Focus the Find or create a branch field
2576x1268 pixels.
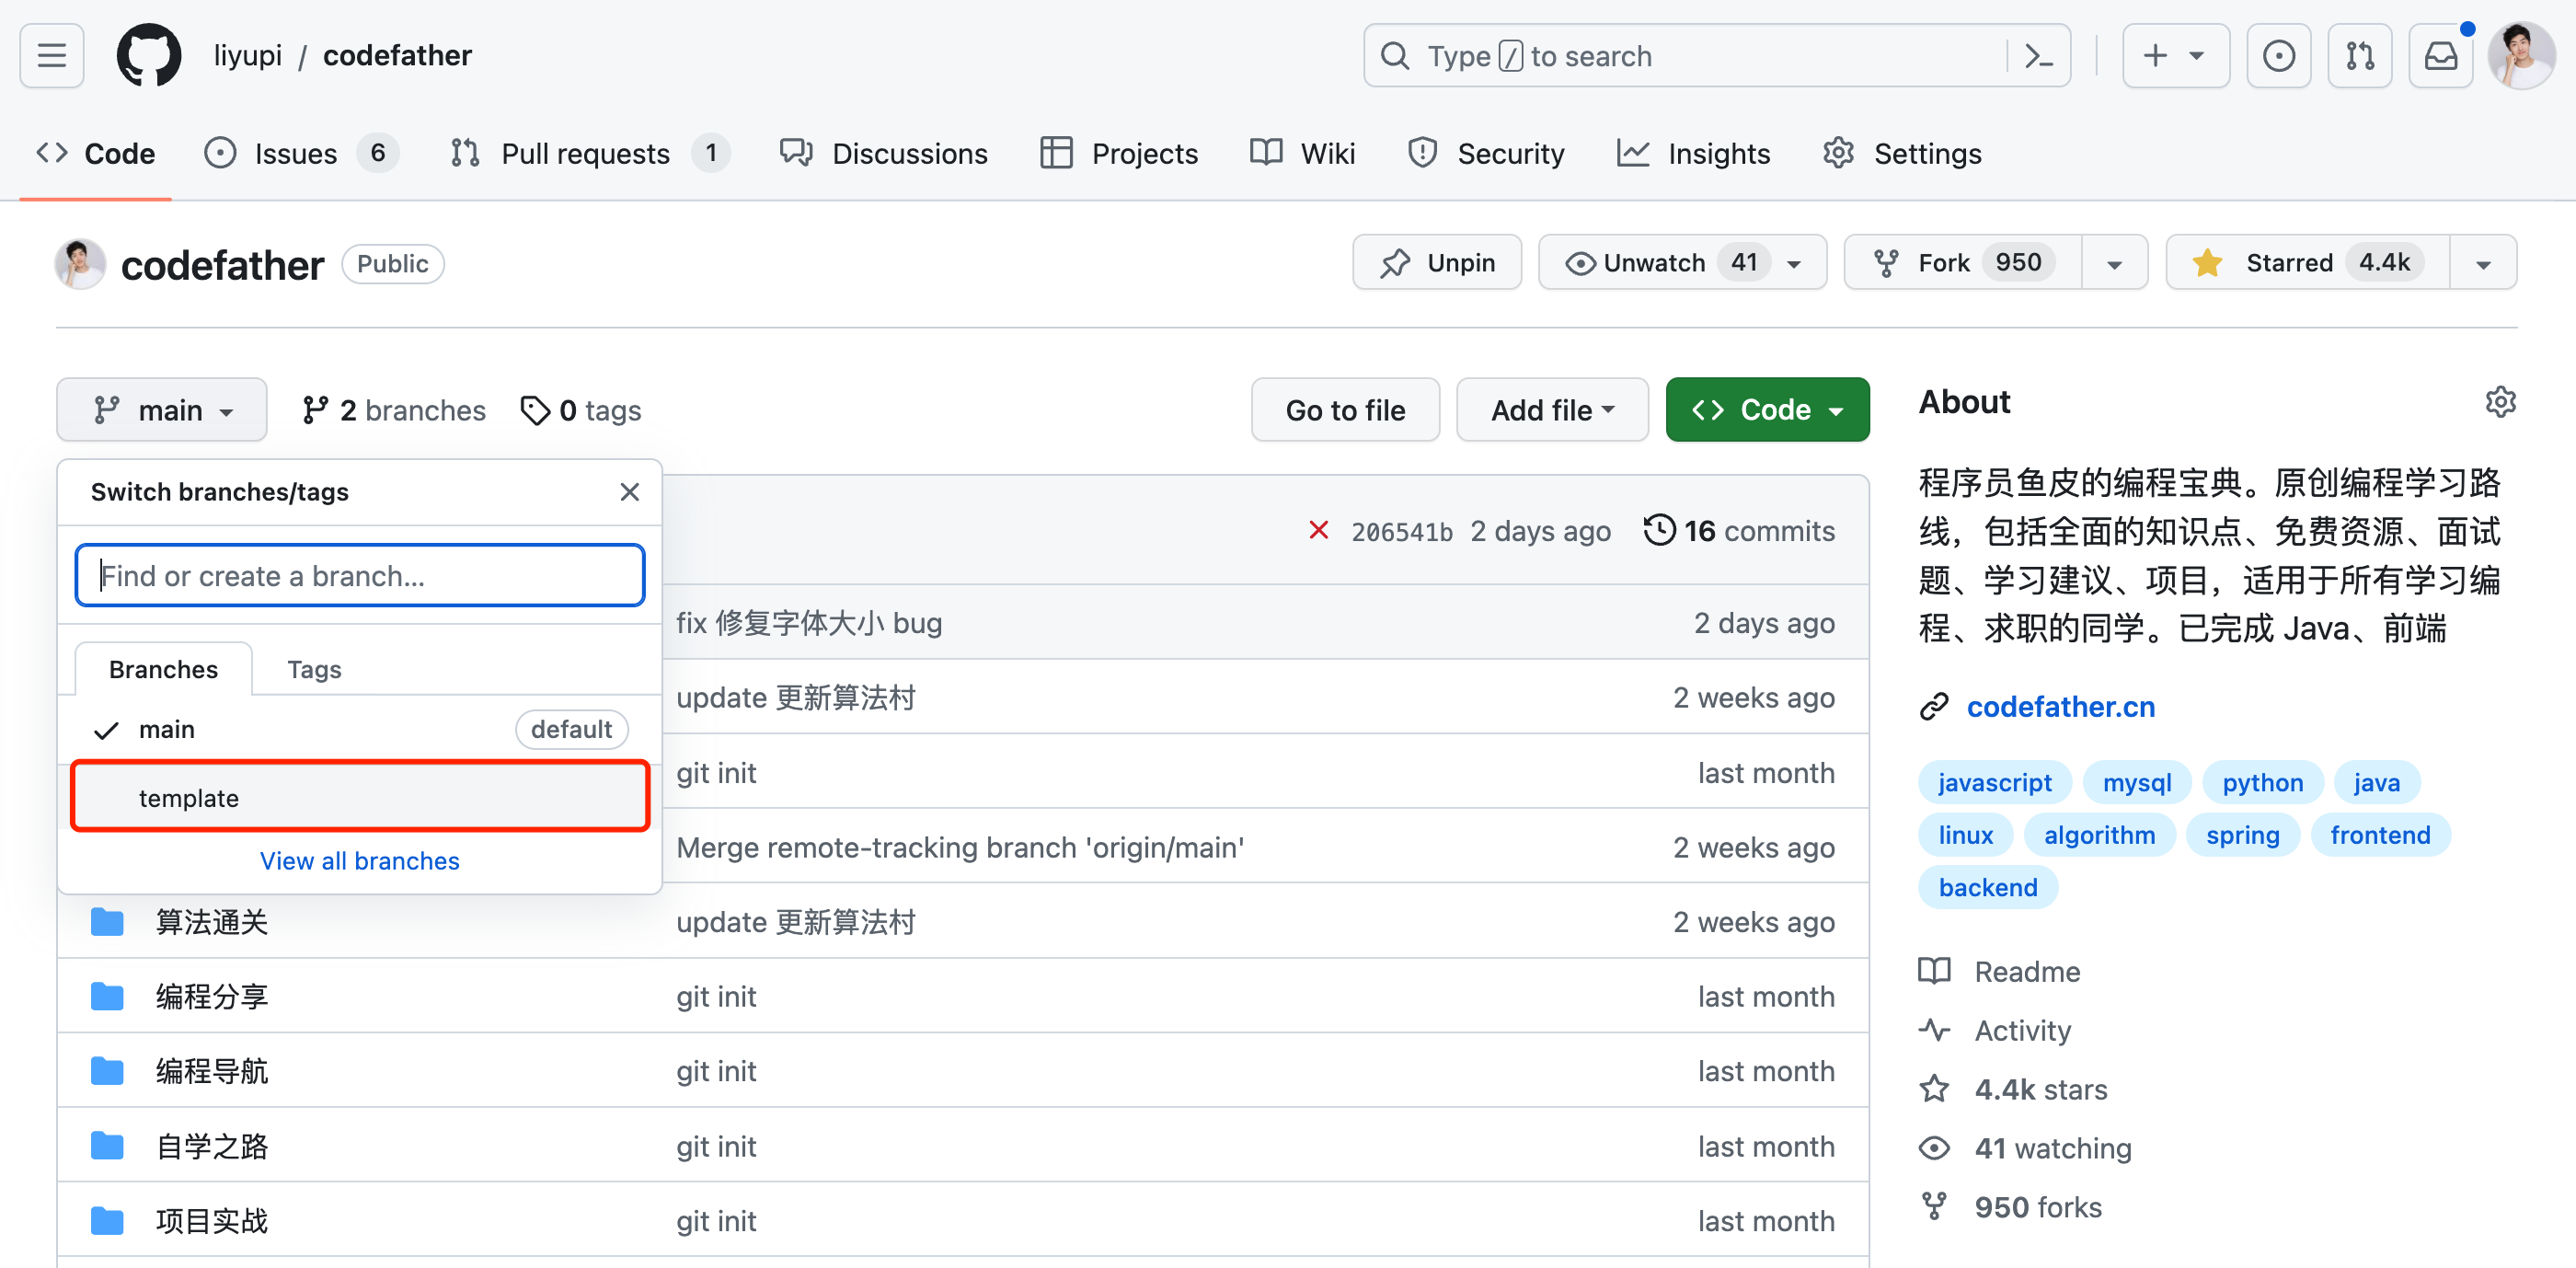(x=360, y=576)
